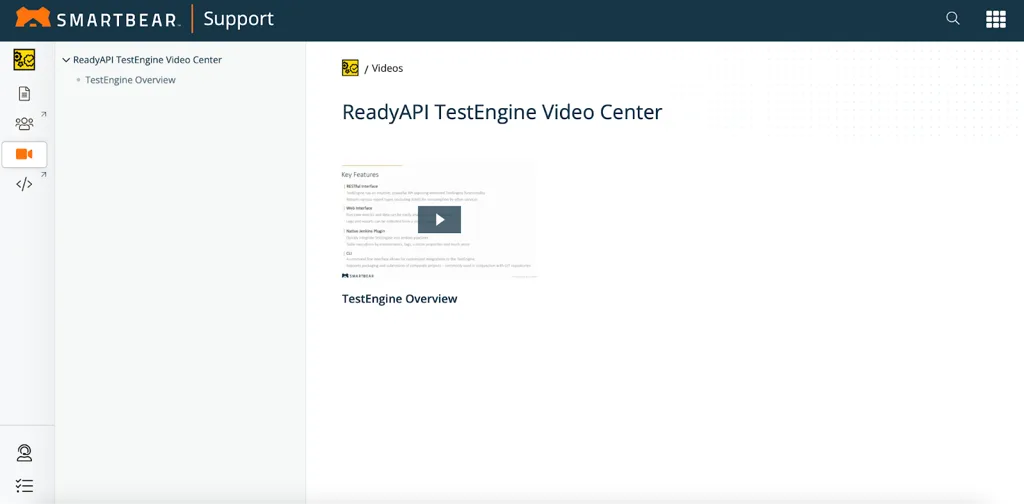Open the search magnifier icon
The image size is (1024, 504).
tap(953, 19)
